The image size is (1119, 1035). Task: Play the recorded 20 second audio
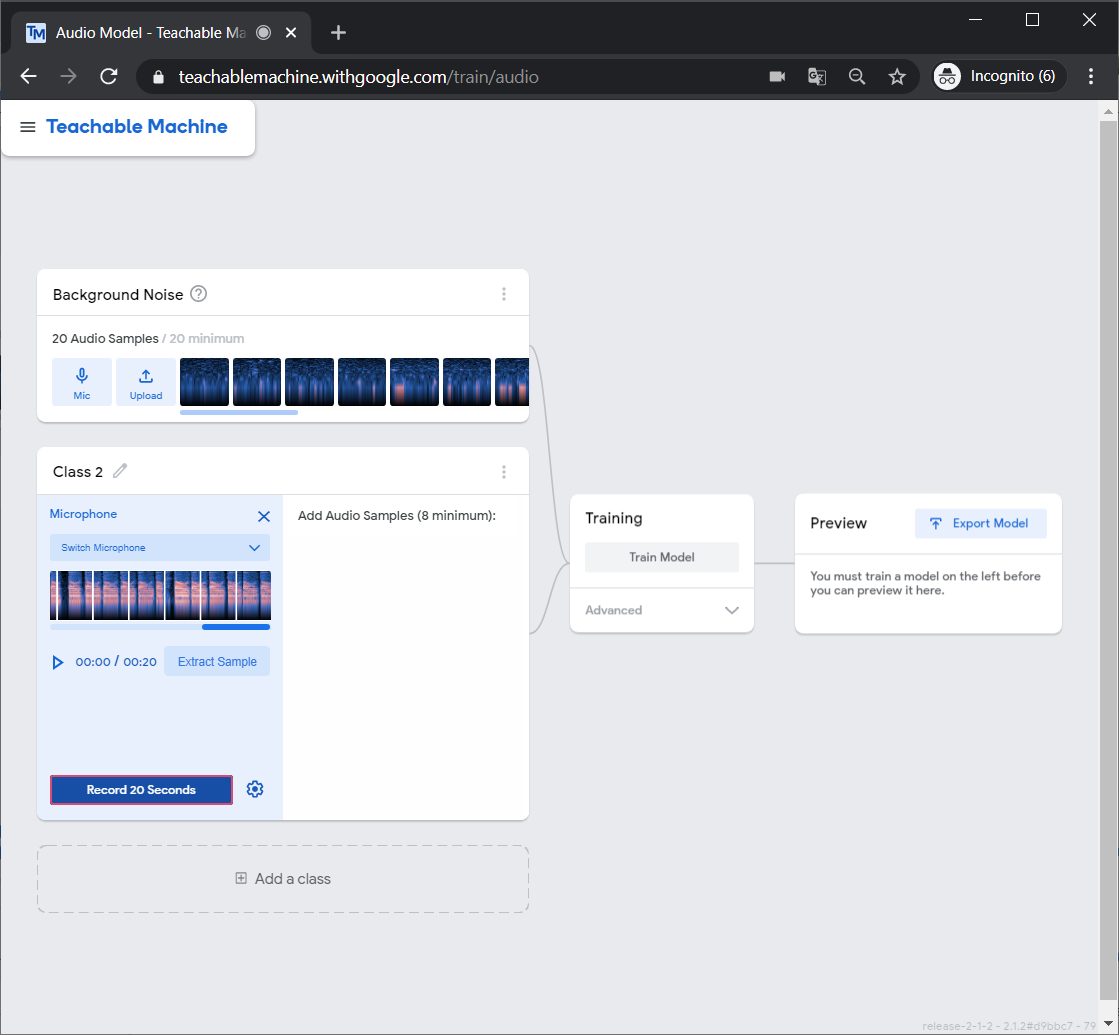coord(58,662)
